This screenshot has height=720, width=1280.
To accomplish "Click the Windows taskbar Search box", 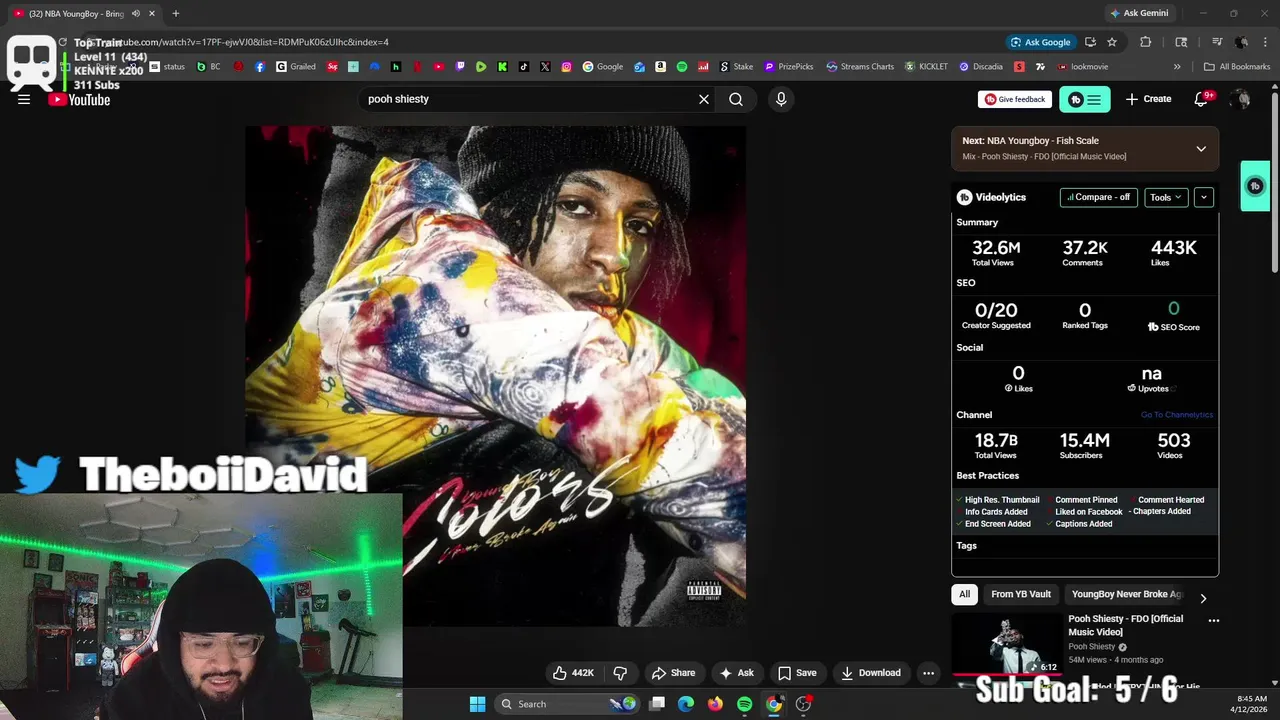I will (567, 704).
